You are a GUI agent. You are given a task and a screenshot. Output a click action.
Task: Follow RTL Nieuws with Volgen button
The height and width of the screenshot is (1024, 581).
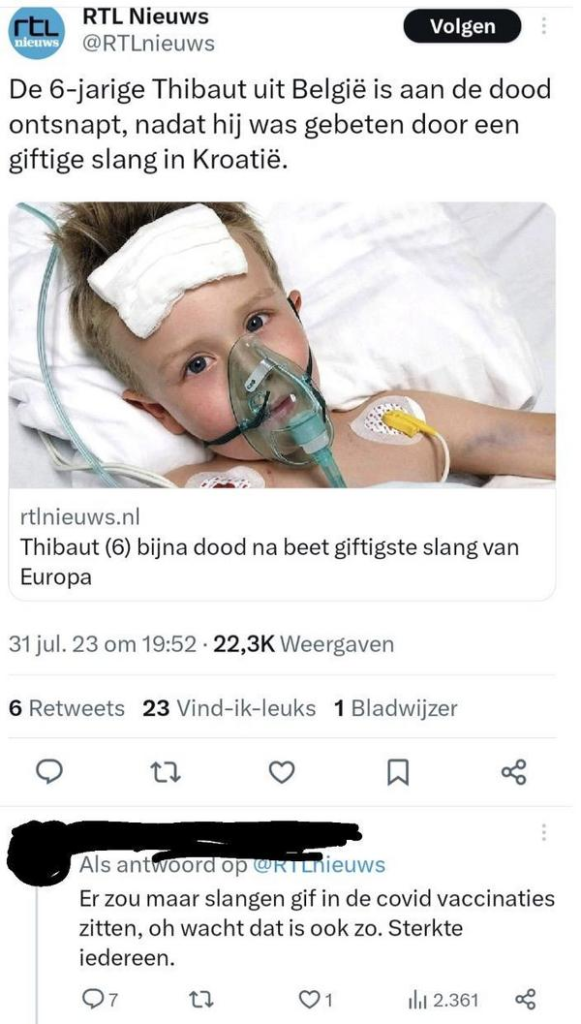tap(462, 27)
